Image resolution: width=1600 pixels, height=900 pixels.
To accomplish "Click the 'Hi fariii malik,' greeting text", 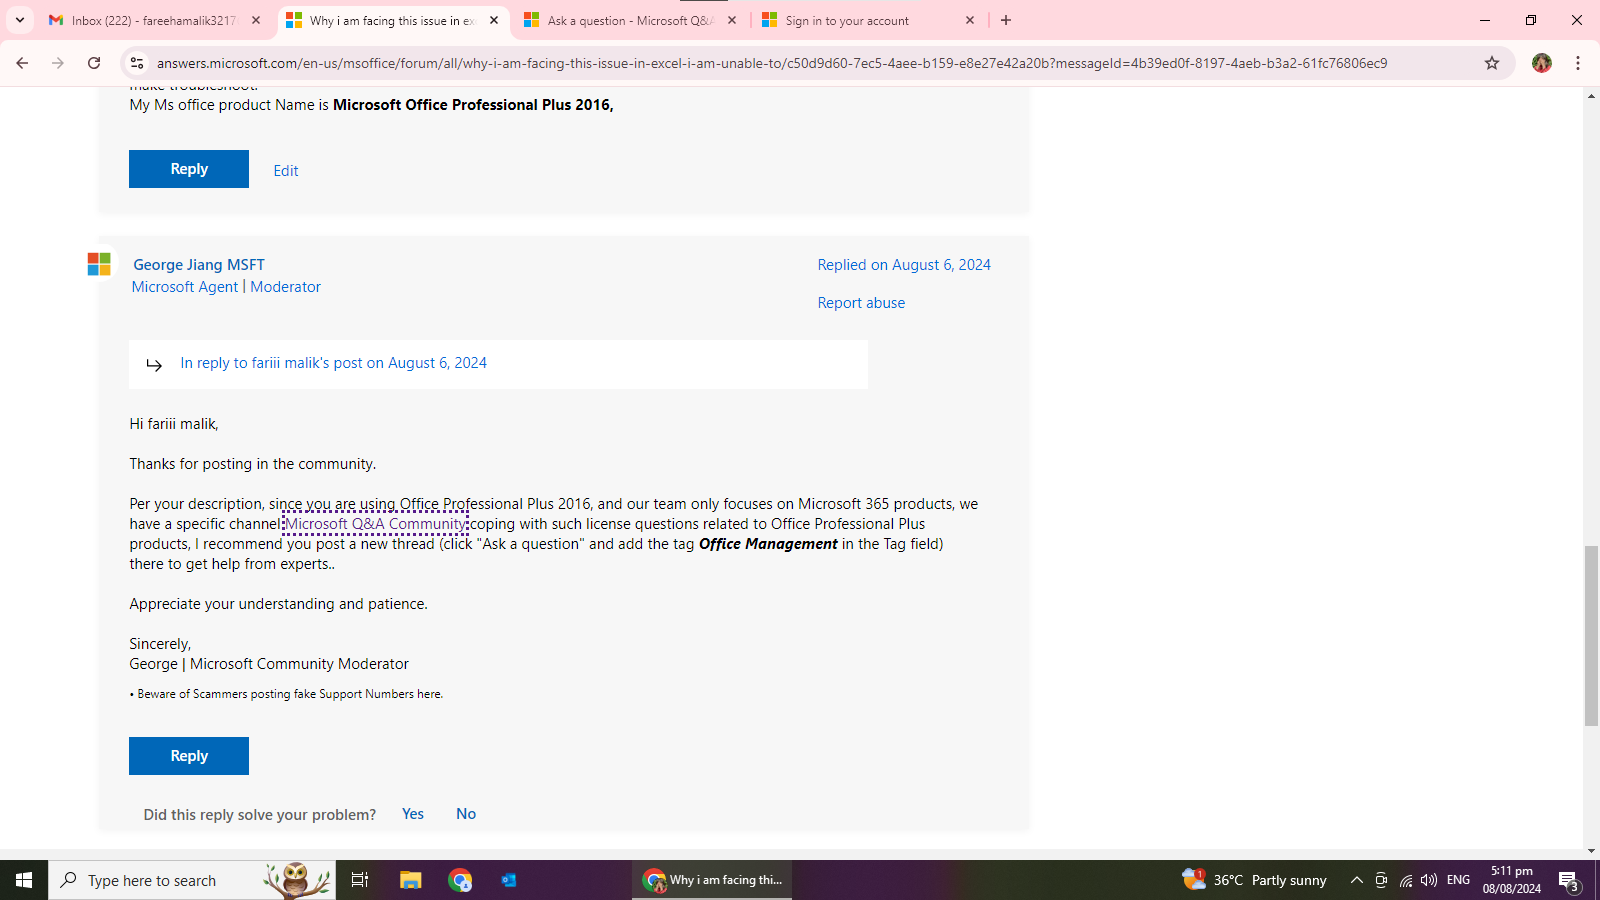I will click(174, 424).
